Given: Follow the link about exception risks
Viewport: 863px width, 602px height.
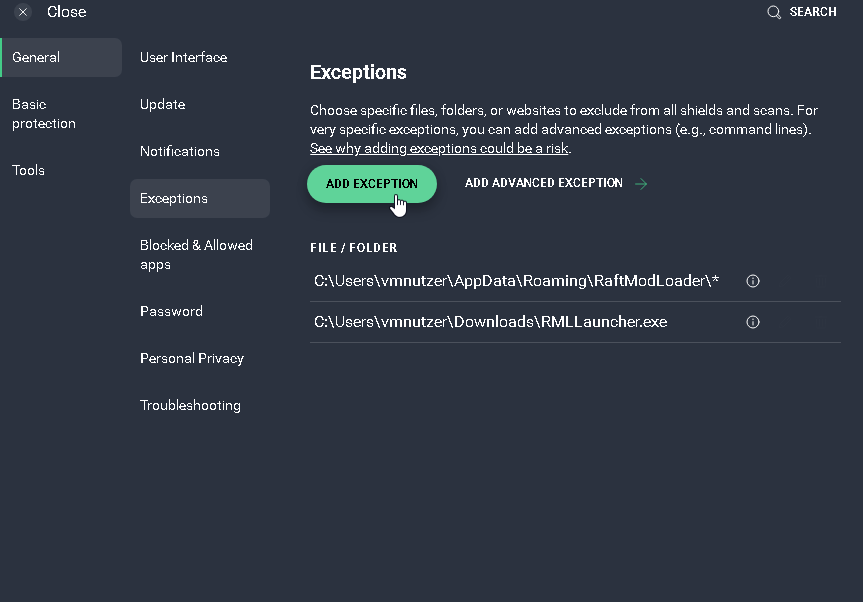Looking at the screenshot, I should click(x=439, y=149).
